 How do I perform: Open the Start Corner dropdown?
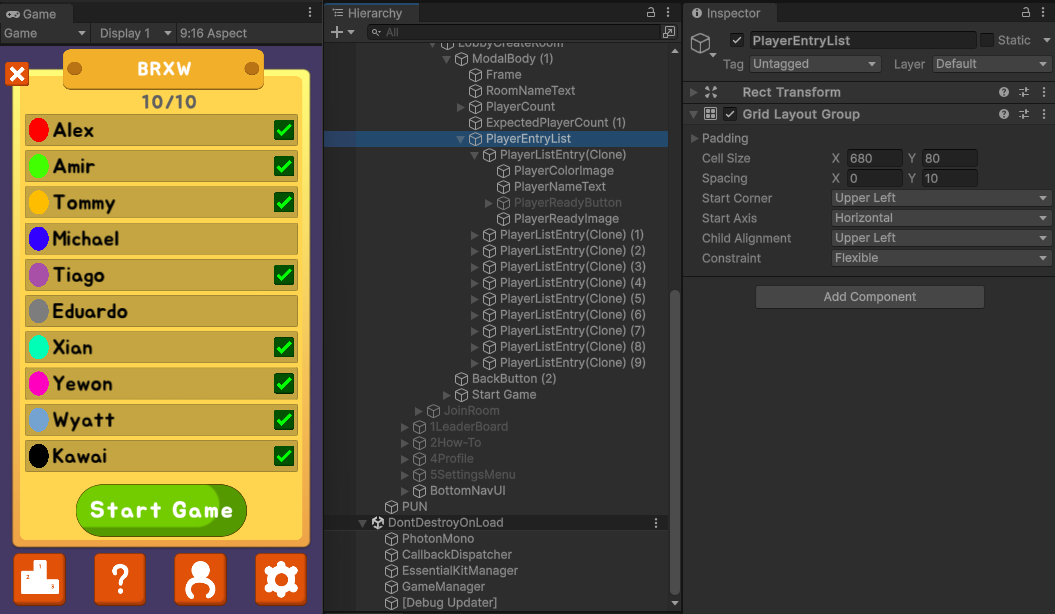[941, 198]
